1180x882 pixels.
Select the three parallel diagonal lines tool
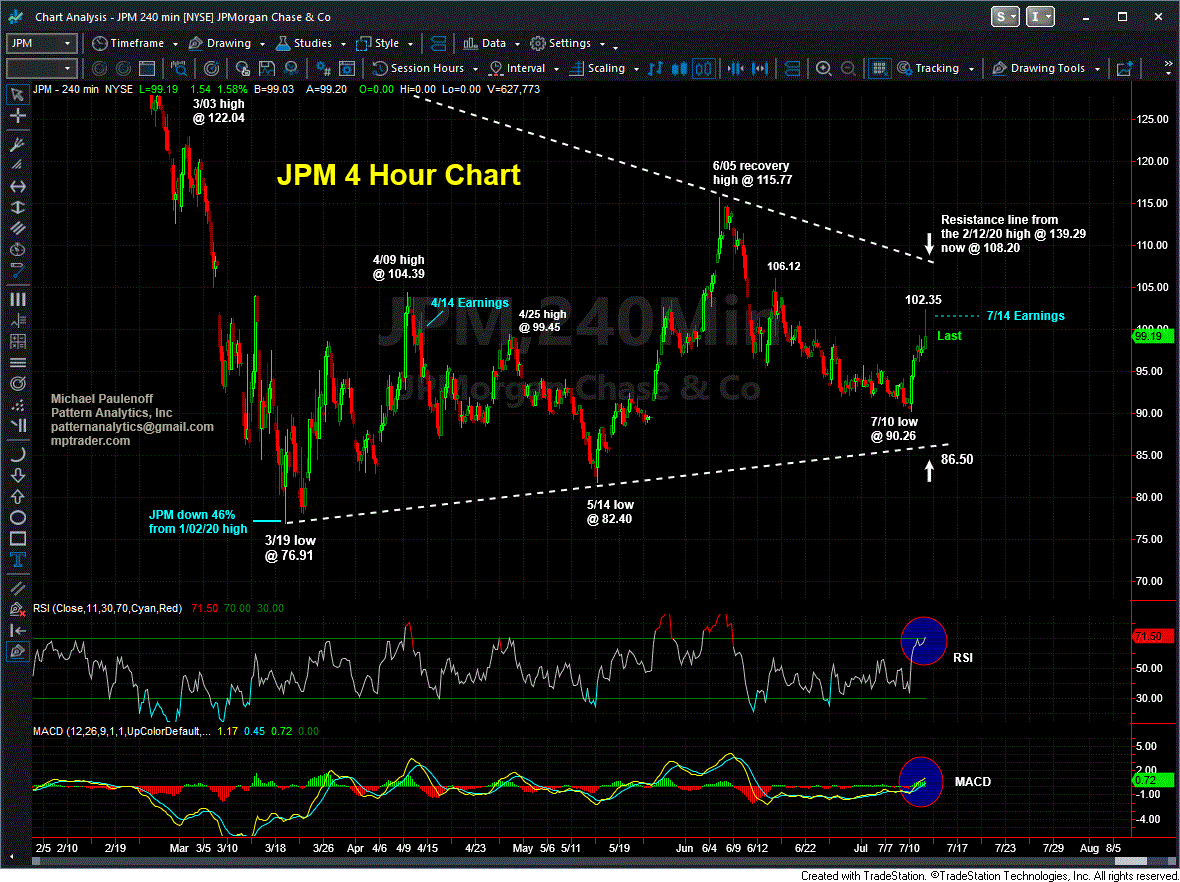point(17,228)
